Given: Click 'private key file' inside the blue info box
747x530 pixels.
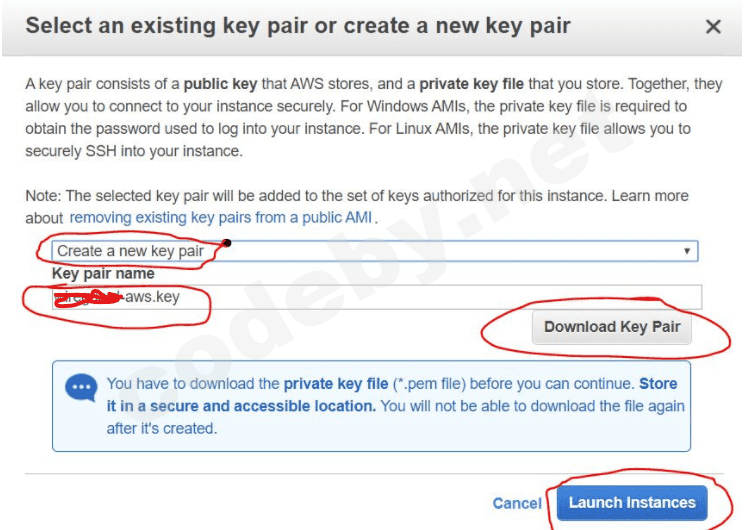Looking at the screenshot, I should (335, 383).
